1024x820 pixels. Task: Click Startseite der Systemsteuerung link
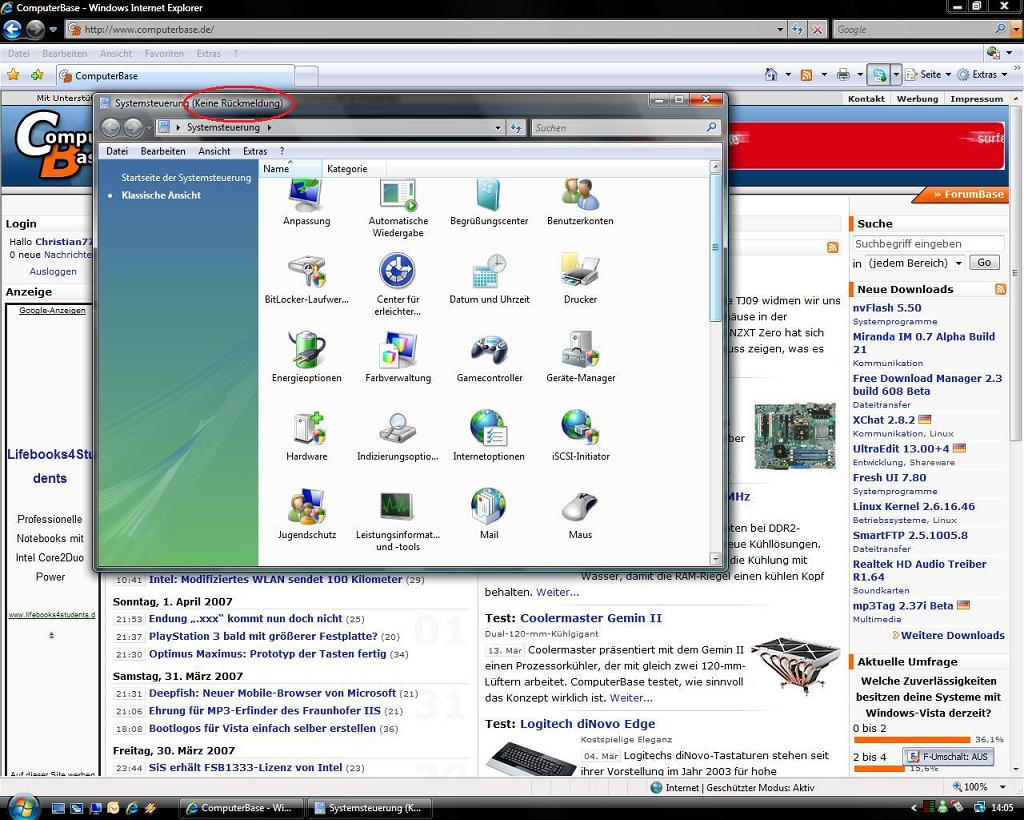pyautogui.click(x=186, y=178)
